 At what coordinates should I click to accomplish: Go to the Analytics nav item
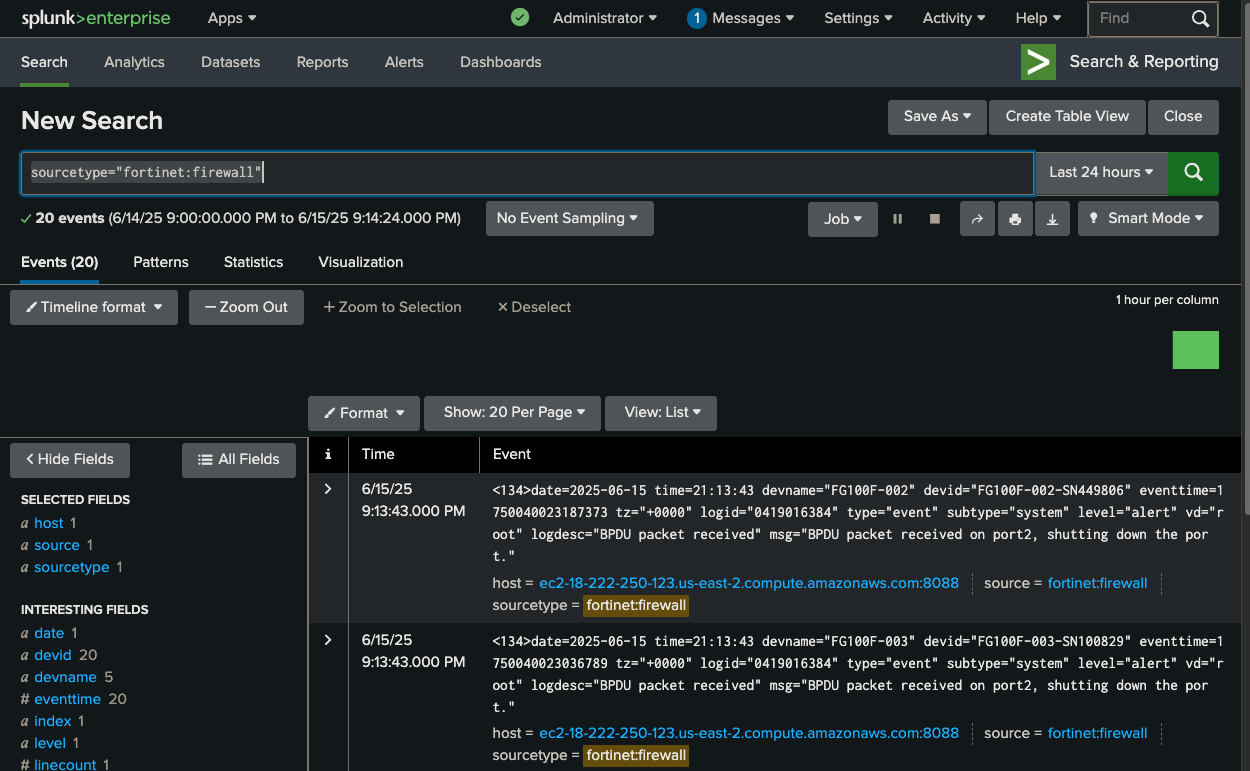134,62
